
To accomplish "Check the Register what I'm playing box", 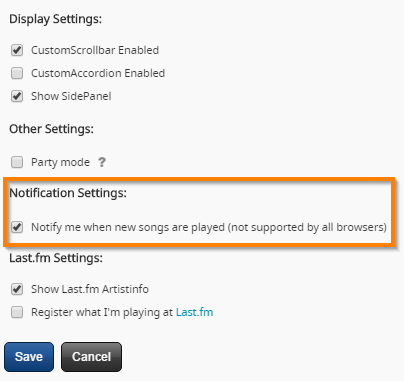I will pos(17,312).
